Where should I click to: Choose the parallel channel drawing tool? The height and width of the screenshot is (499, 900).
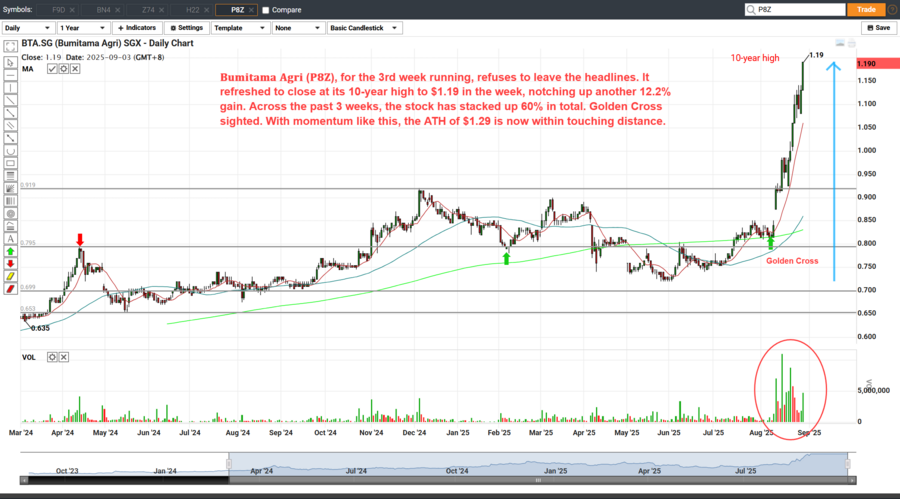click(x=10, y=126)
